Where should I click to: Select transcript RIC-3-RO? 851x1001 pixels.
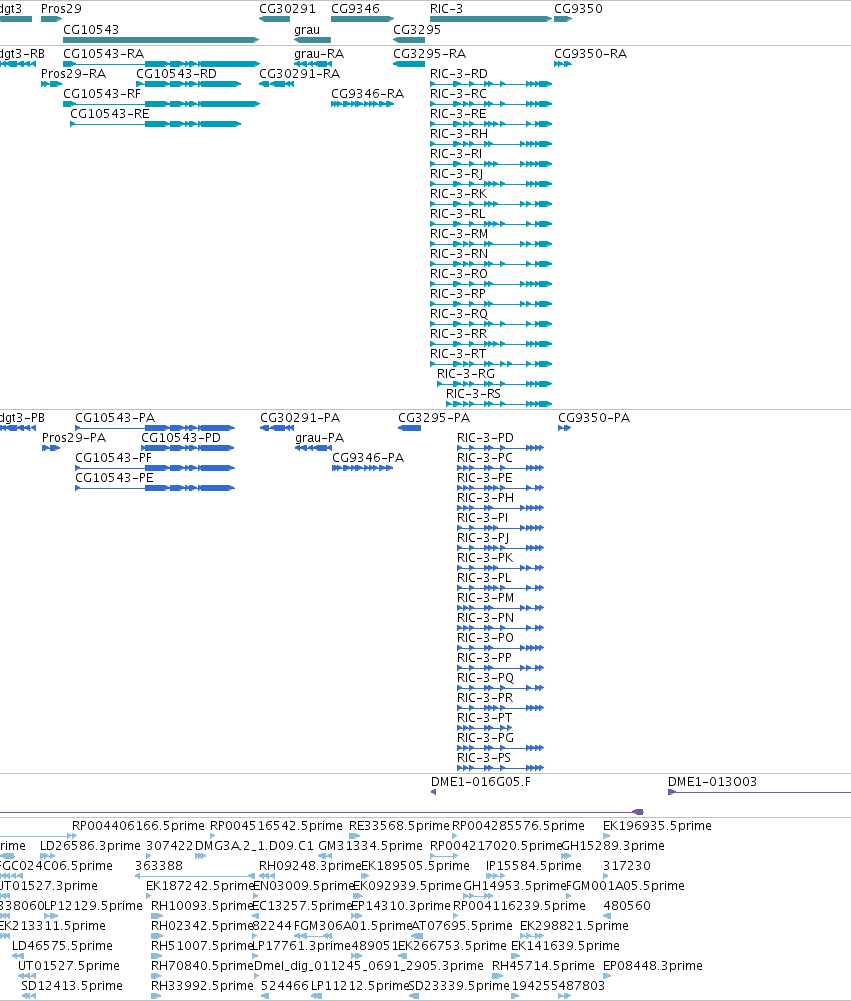point(459,274)
